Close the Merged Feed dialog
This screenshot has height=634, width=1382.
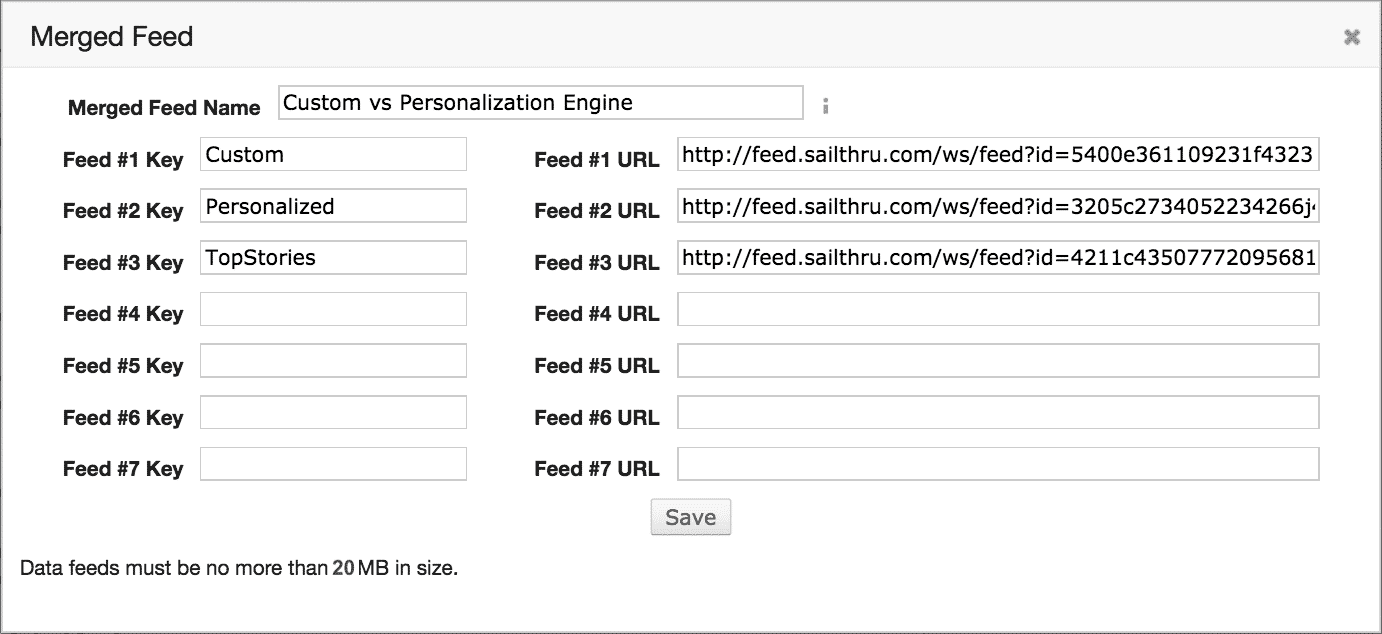[1352, 37]
